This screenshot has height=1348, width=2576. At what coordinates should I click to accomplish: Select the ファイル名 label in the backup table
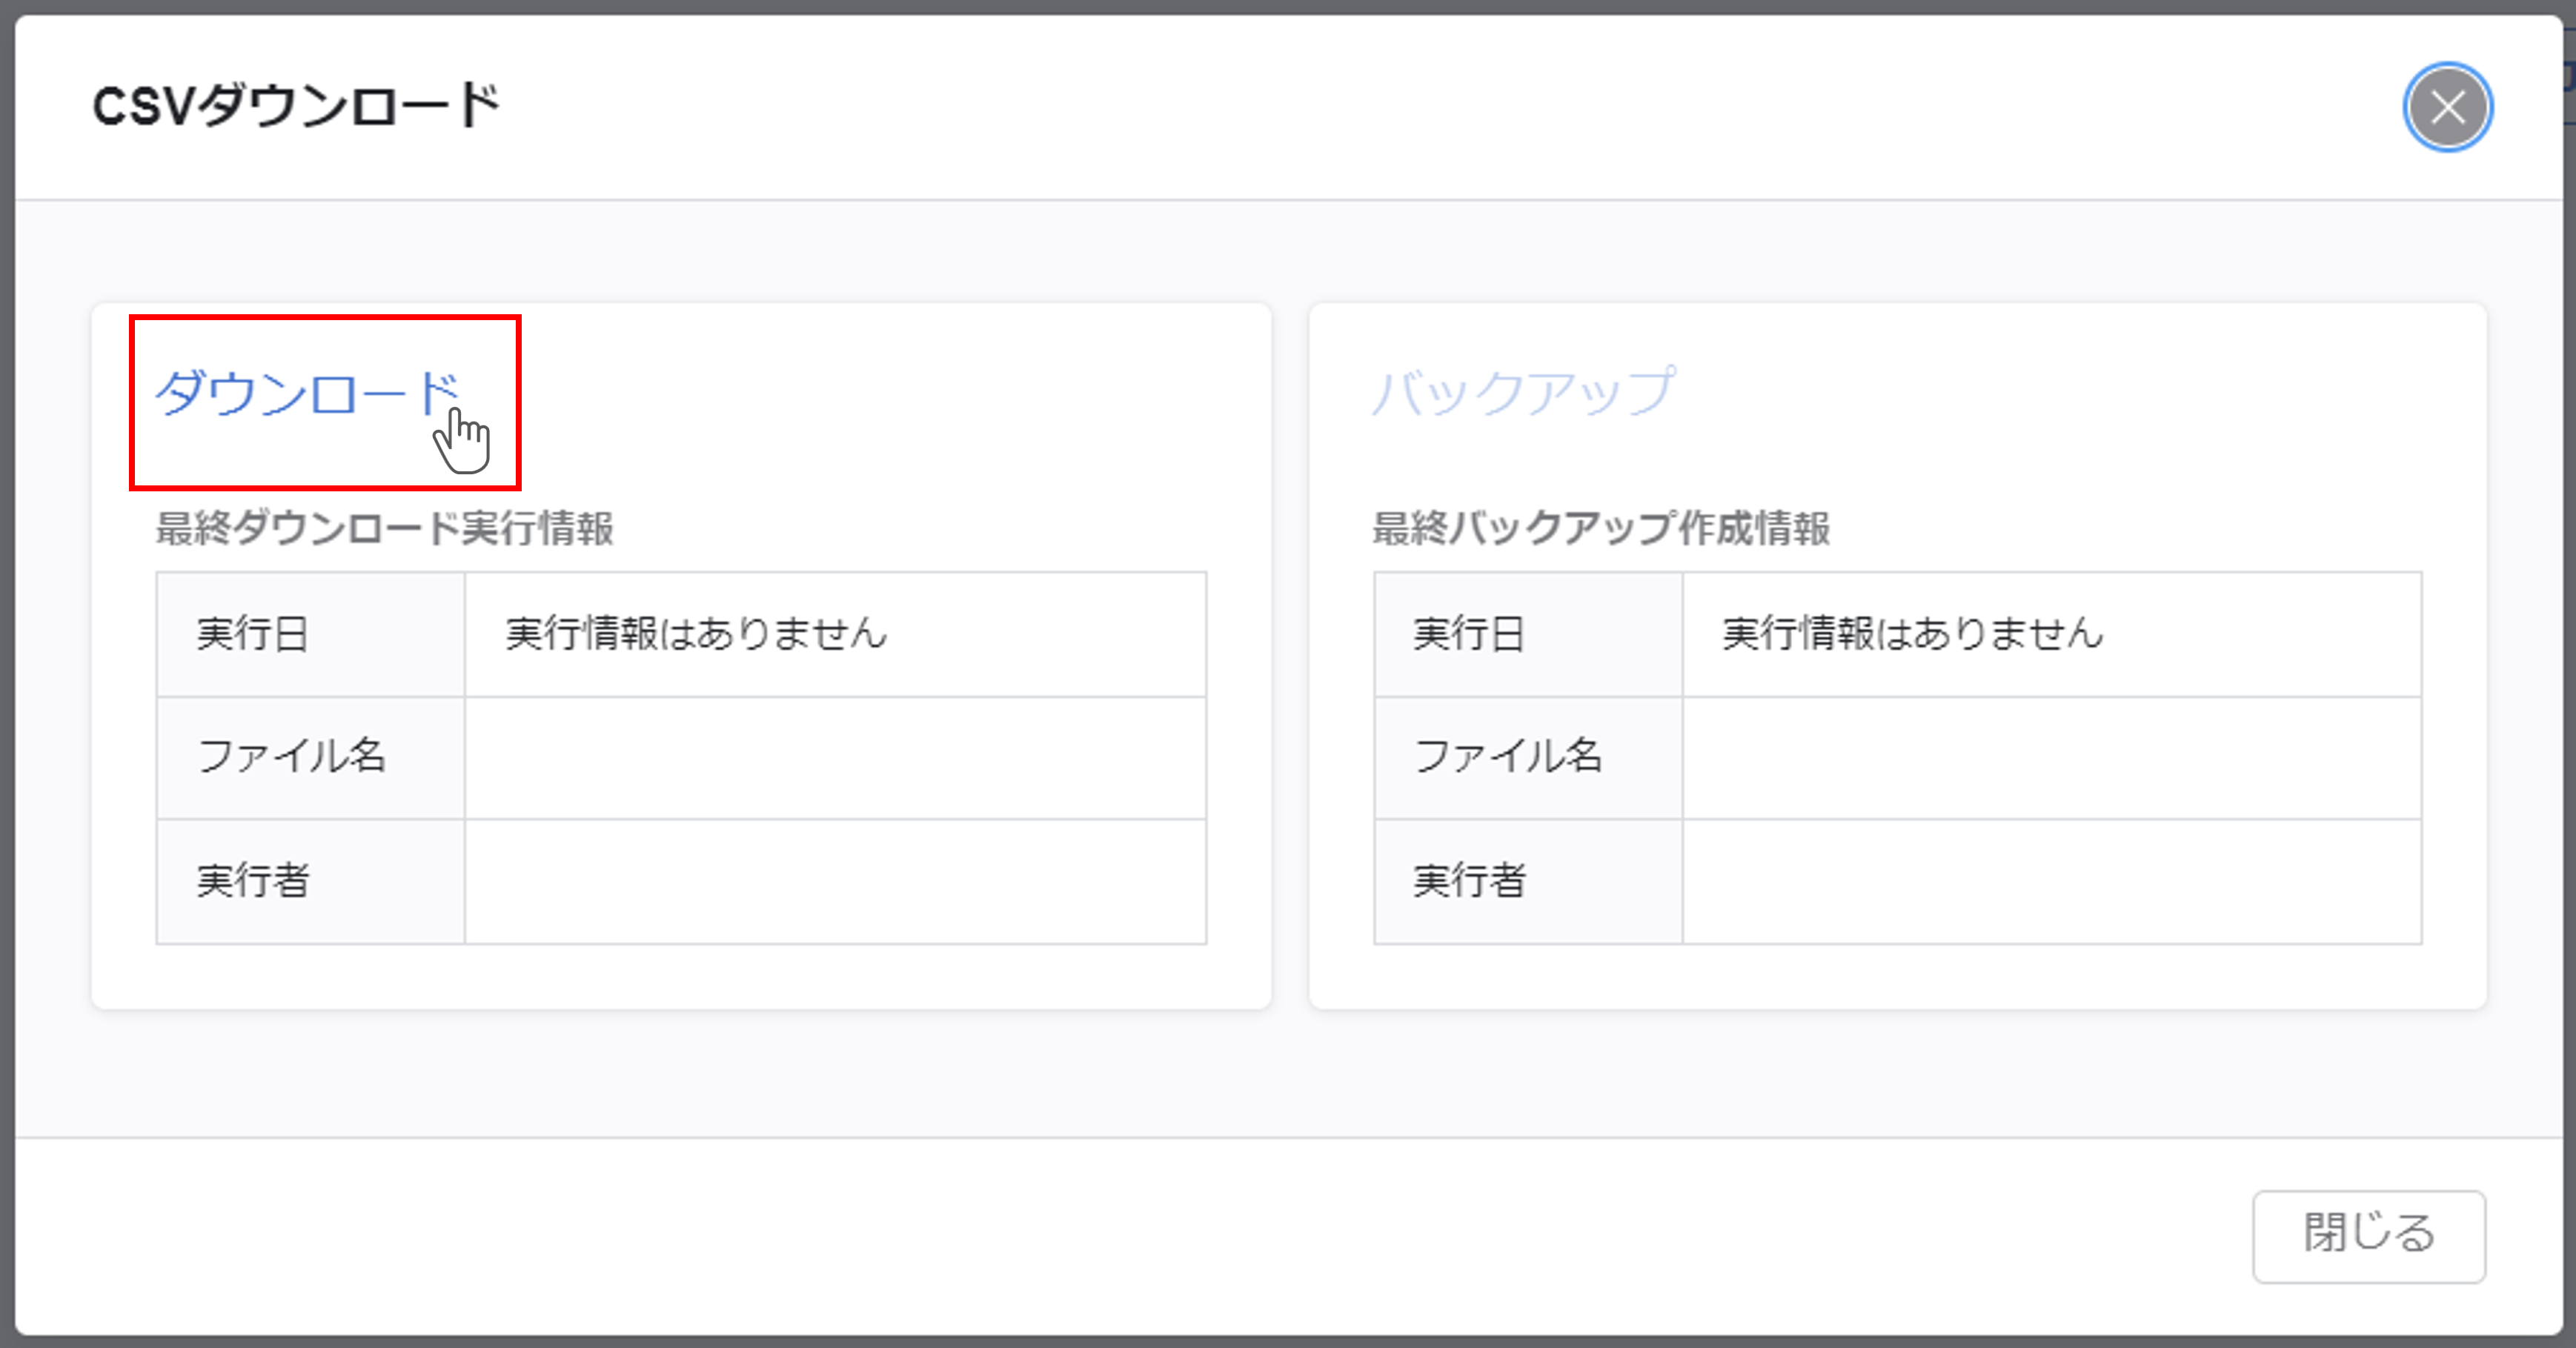(x=1508, y=757)
